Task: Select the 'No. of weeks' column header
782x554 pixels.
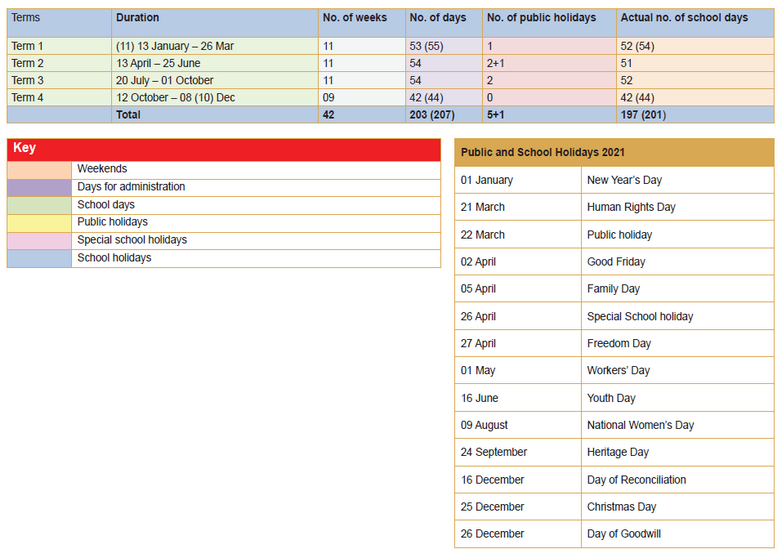Action: [x=362, y=23]
